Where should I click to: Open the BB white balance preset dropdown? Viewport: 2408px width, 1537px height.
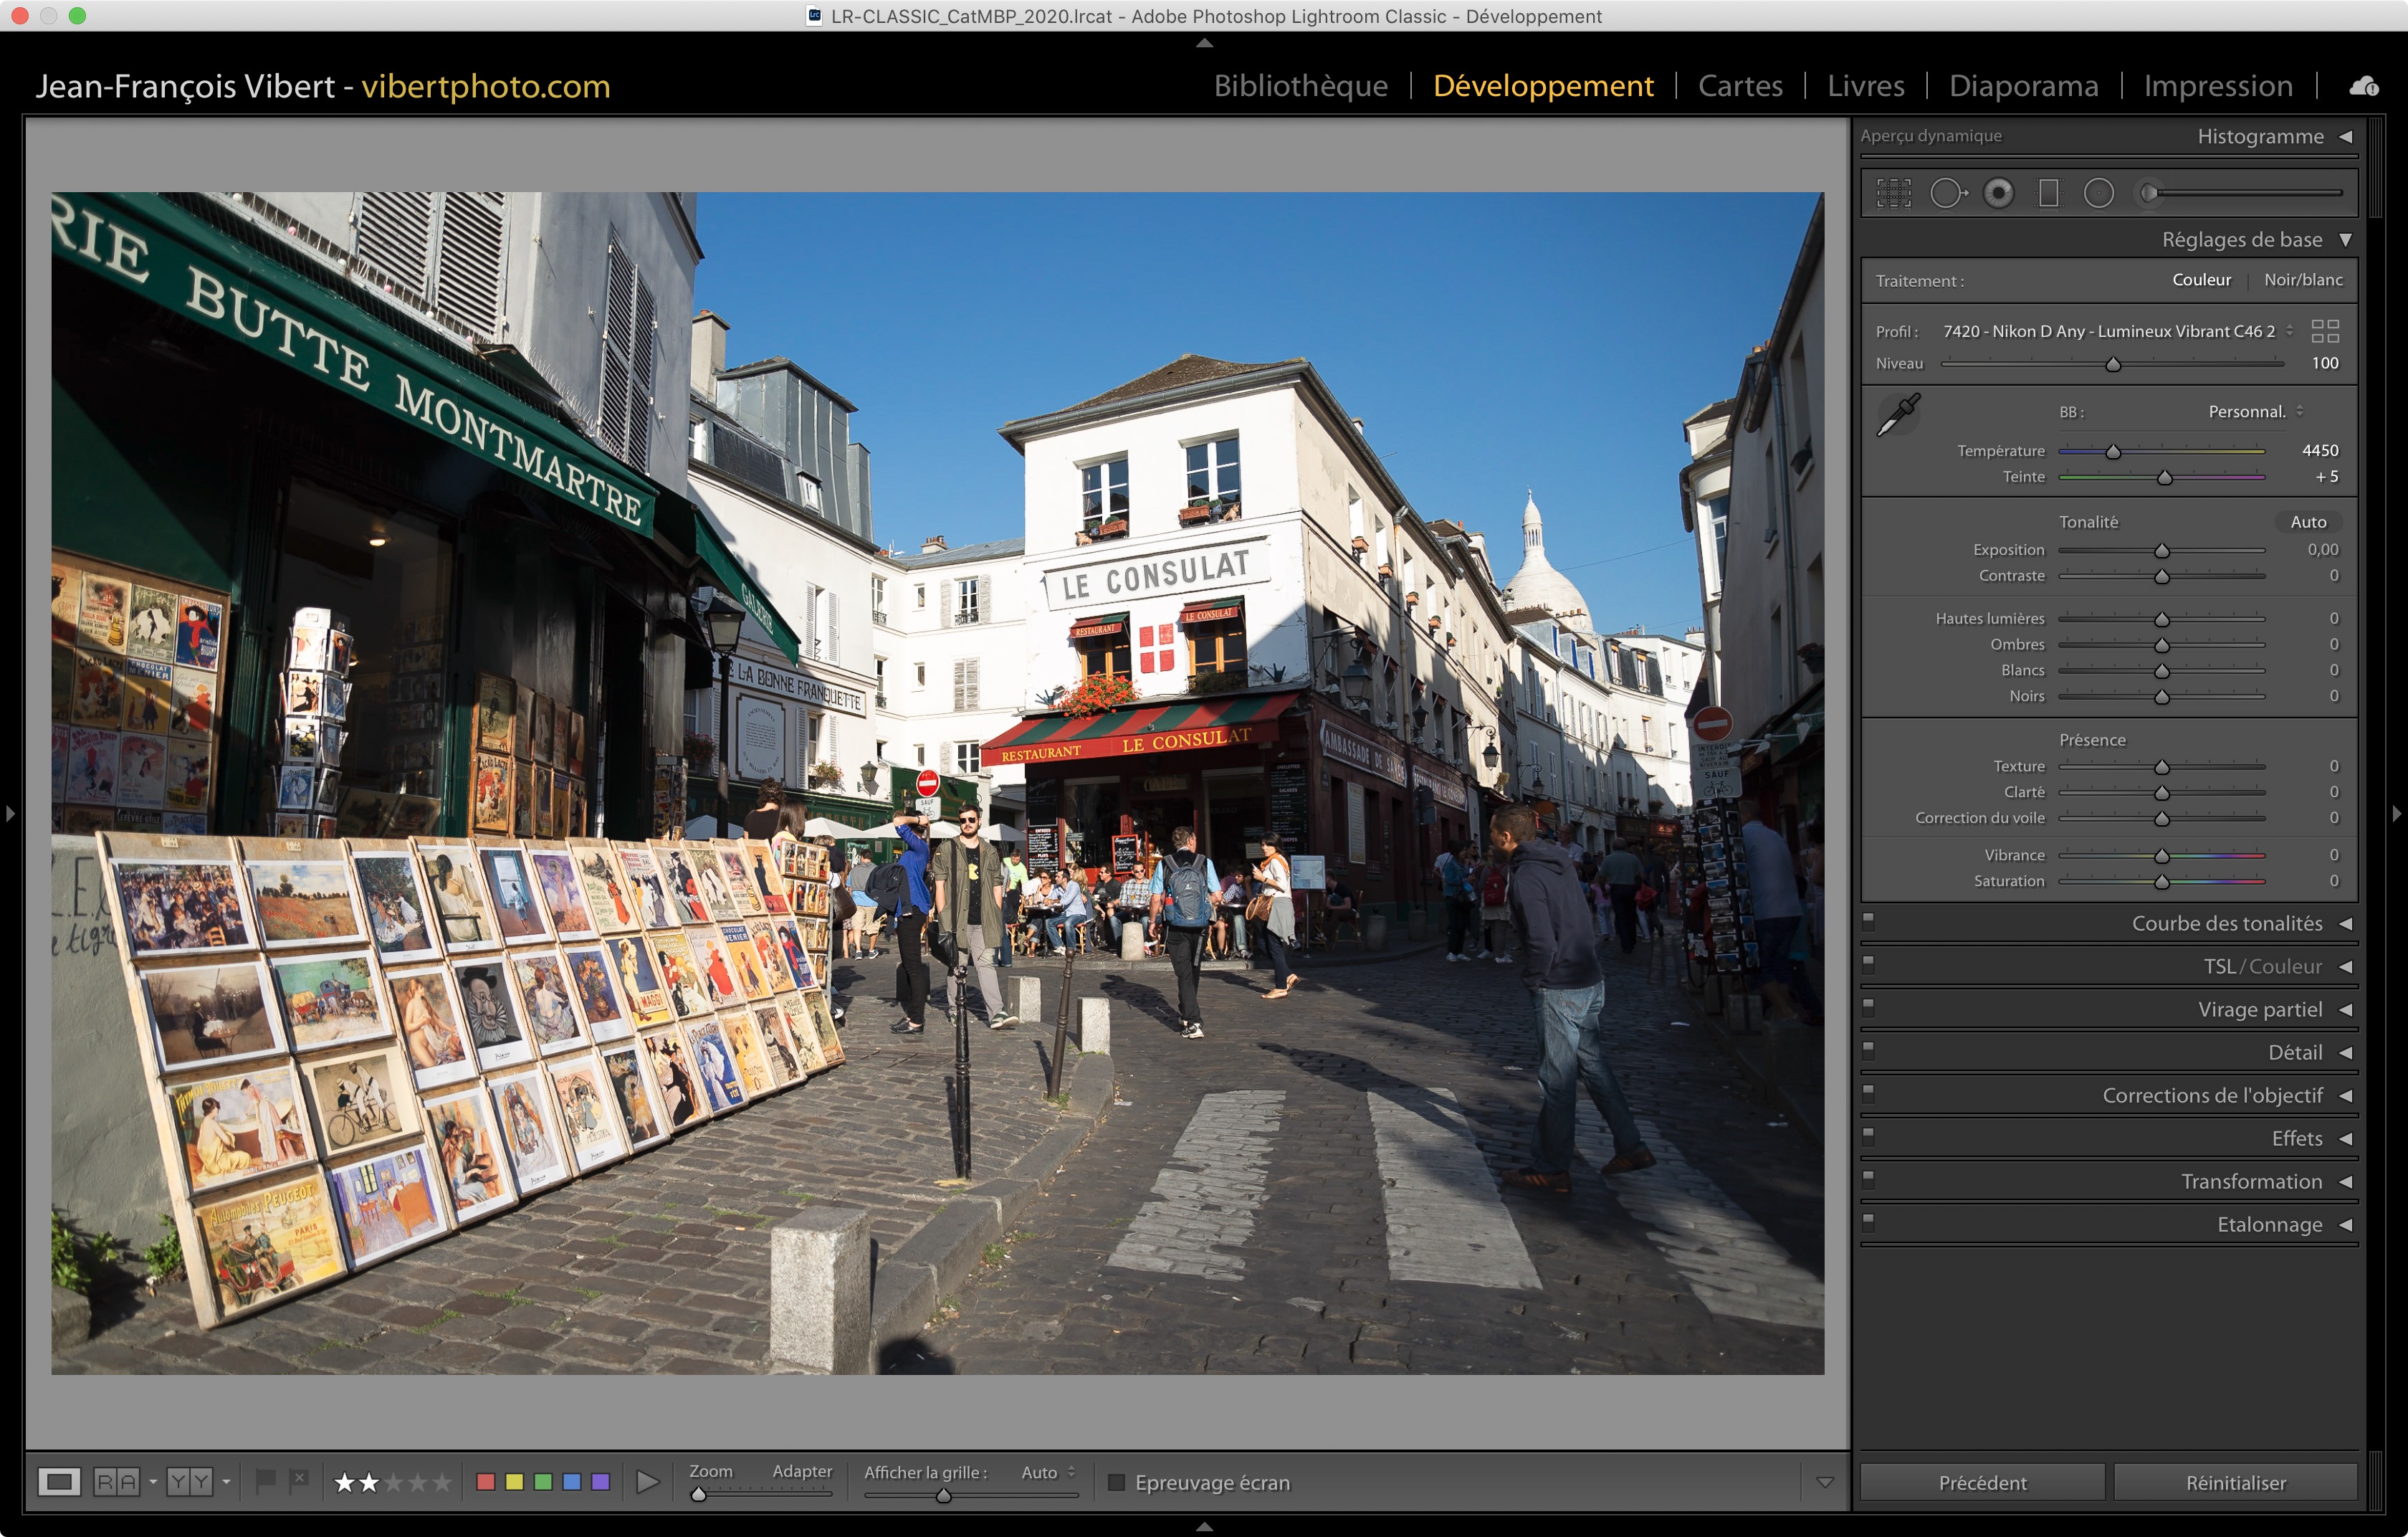coord(2255,412)
